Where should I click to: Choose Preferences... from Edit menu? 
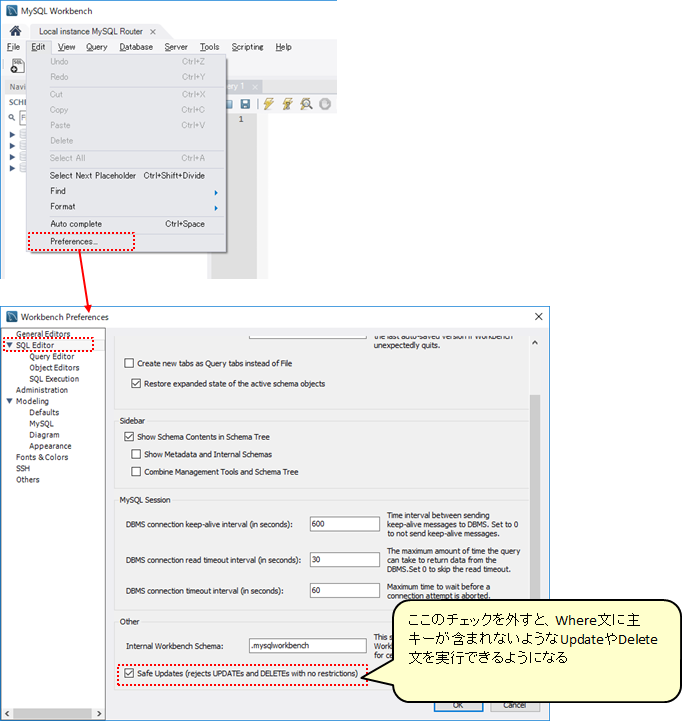point(126,241)
